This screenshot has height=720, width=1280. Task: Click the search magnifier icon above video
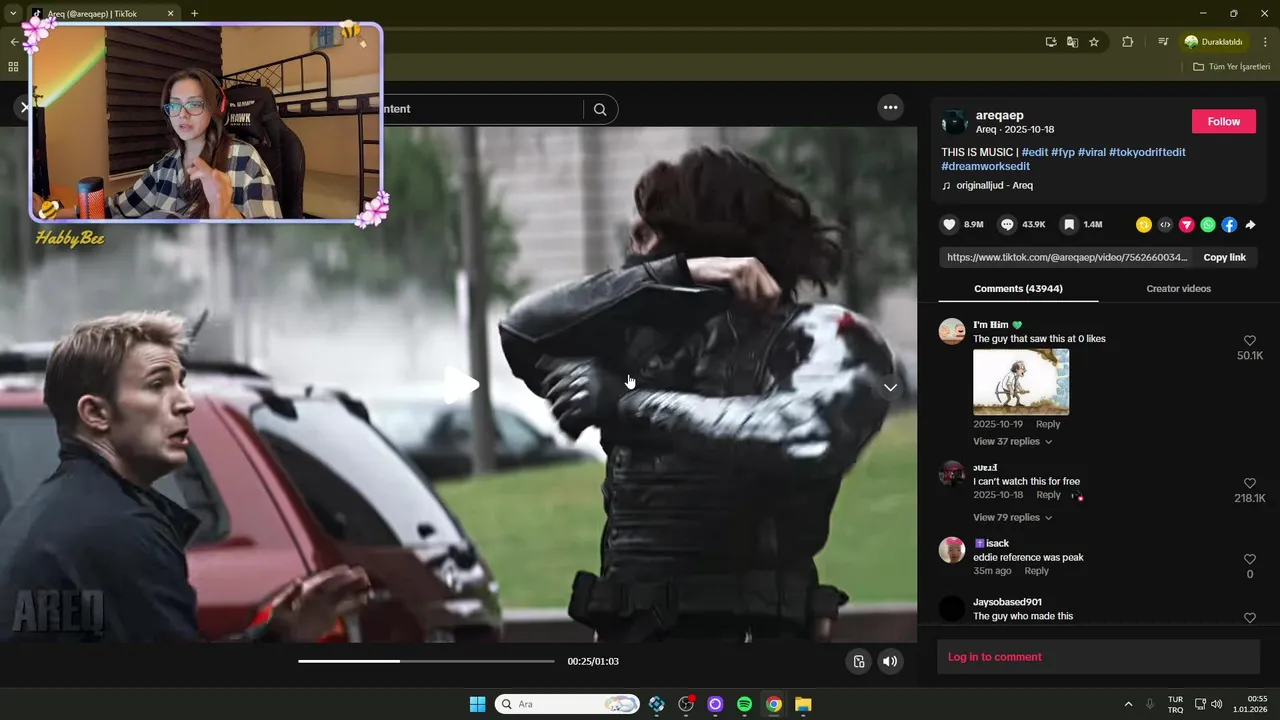click(600, 109)
